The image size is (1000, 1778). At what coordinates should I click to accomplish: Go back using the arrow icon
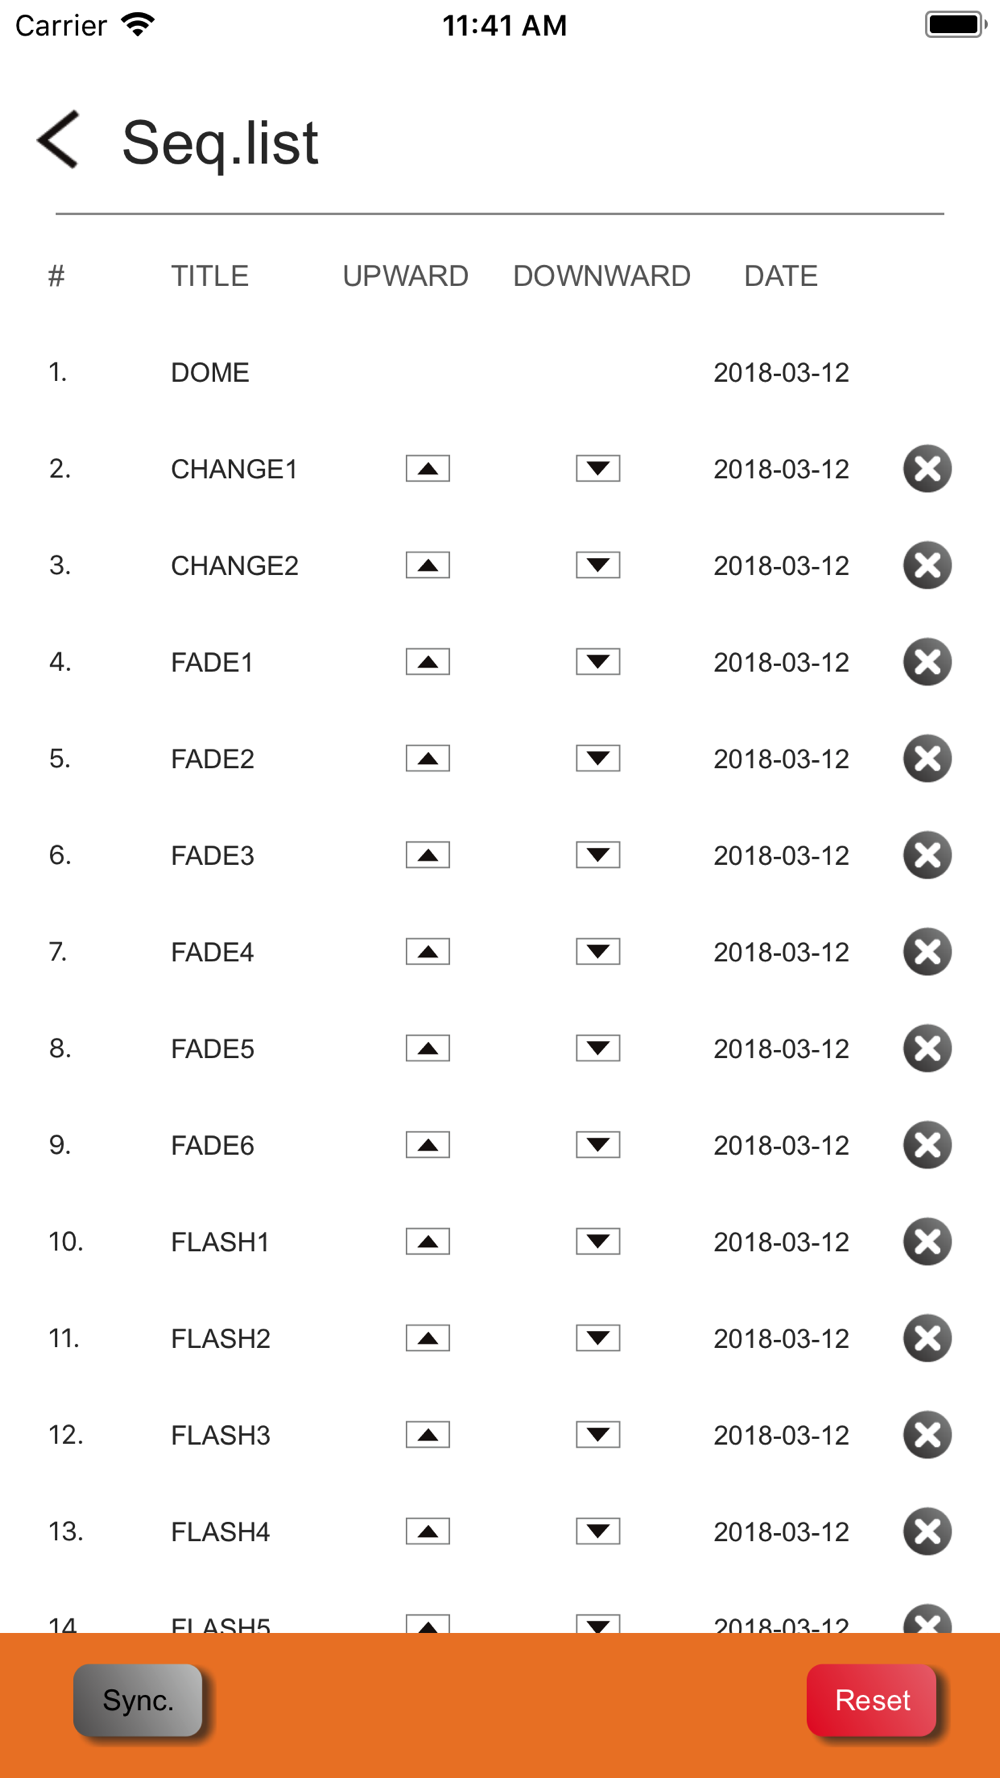[x=58, y=140]
